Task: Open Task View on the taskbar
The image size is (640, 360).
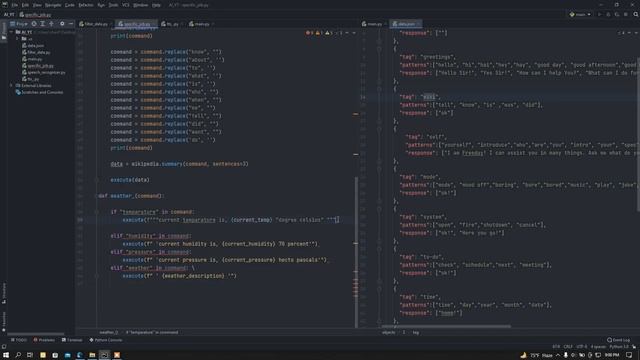Action: point(30,355)
